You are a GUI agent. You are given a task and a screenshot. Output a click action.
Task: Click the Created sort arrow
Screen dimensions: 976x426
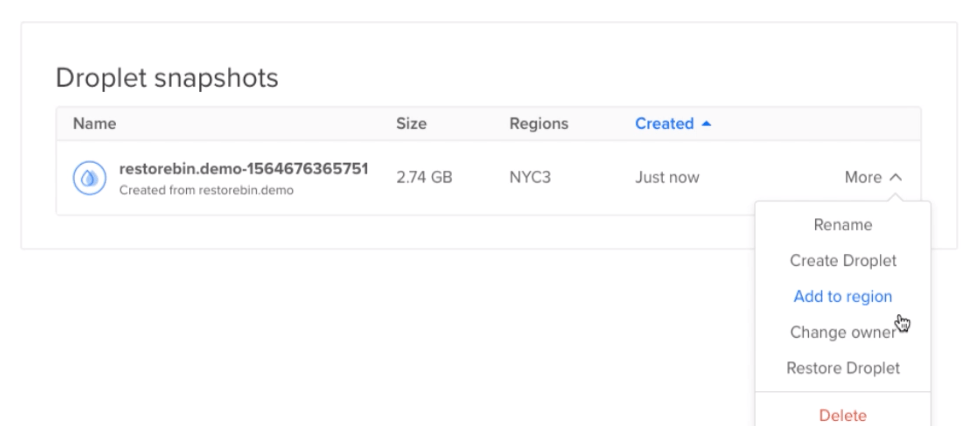click(706, 124)
